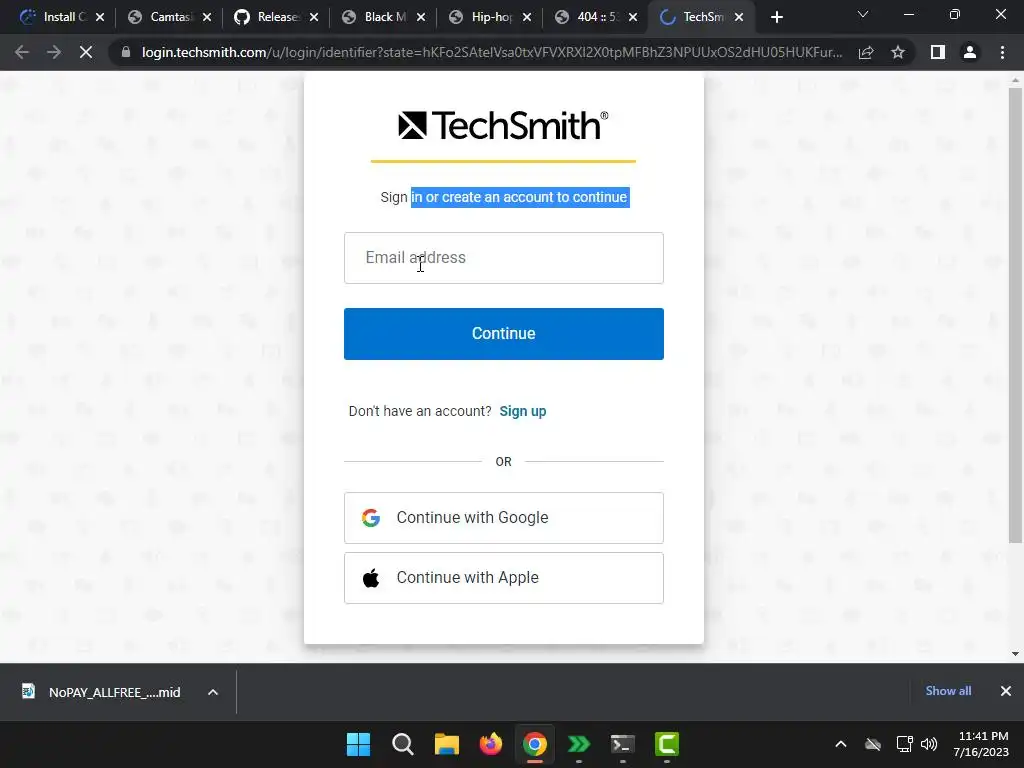
Task: Close the Install tab
Action: [100, 17]
